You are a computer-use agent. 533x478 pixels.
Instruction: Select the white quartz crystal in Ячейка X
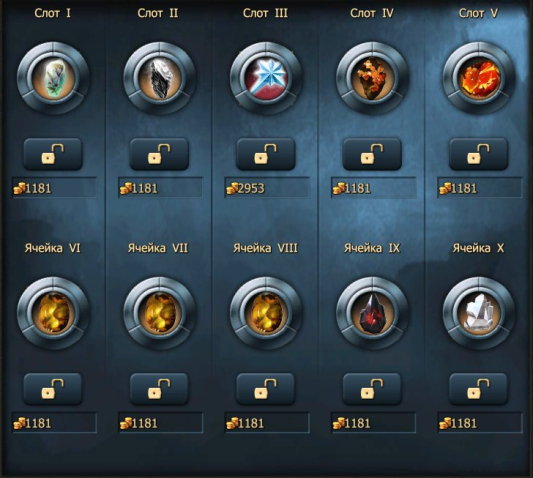(479, 313)
